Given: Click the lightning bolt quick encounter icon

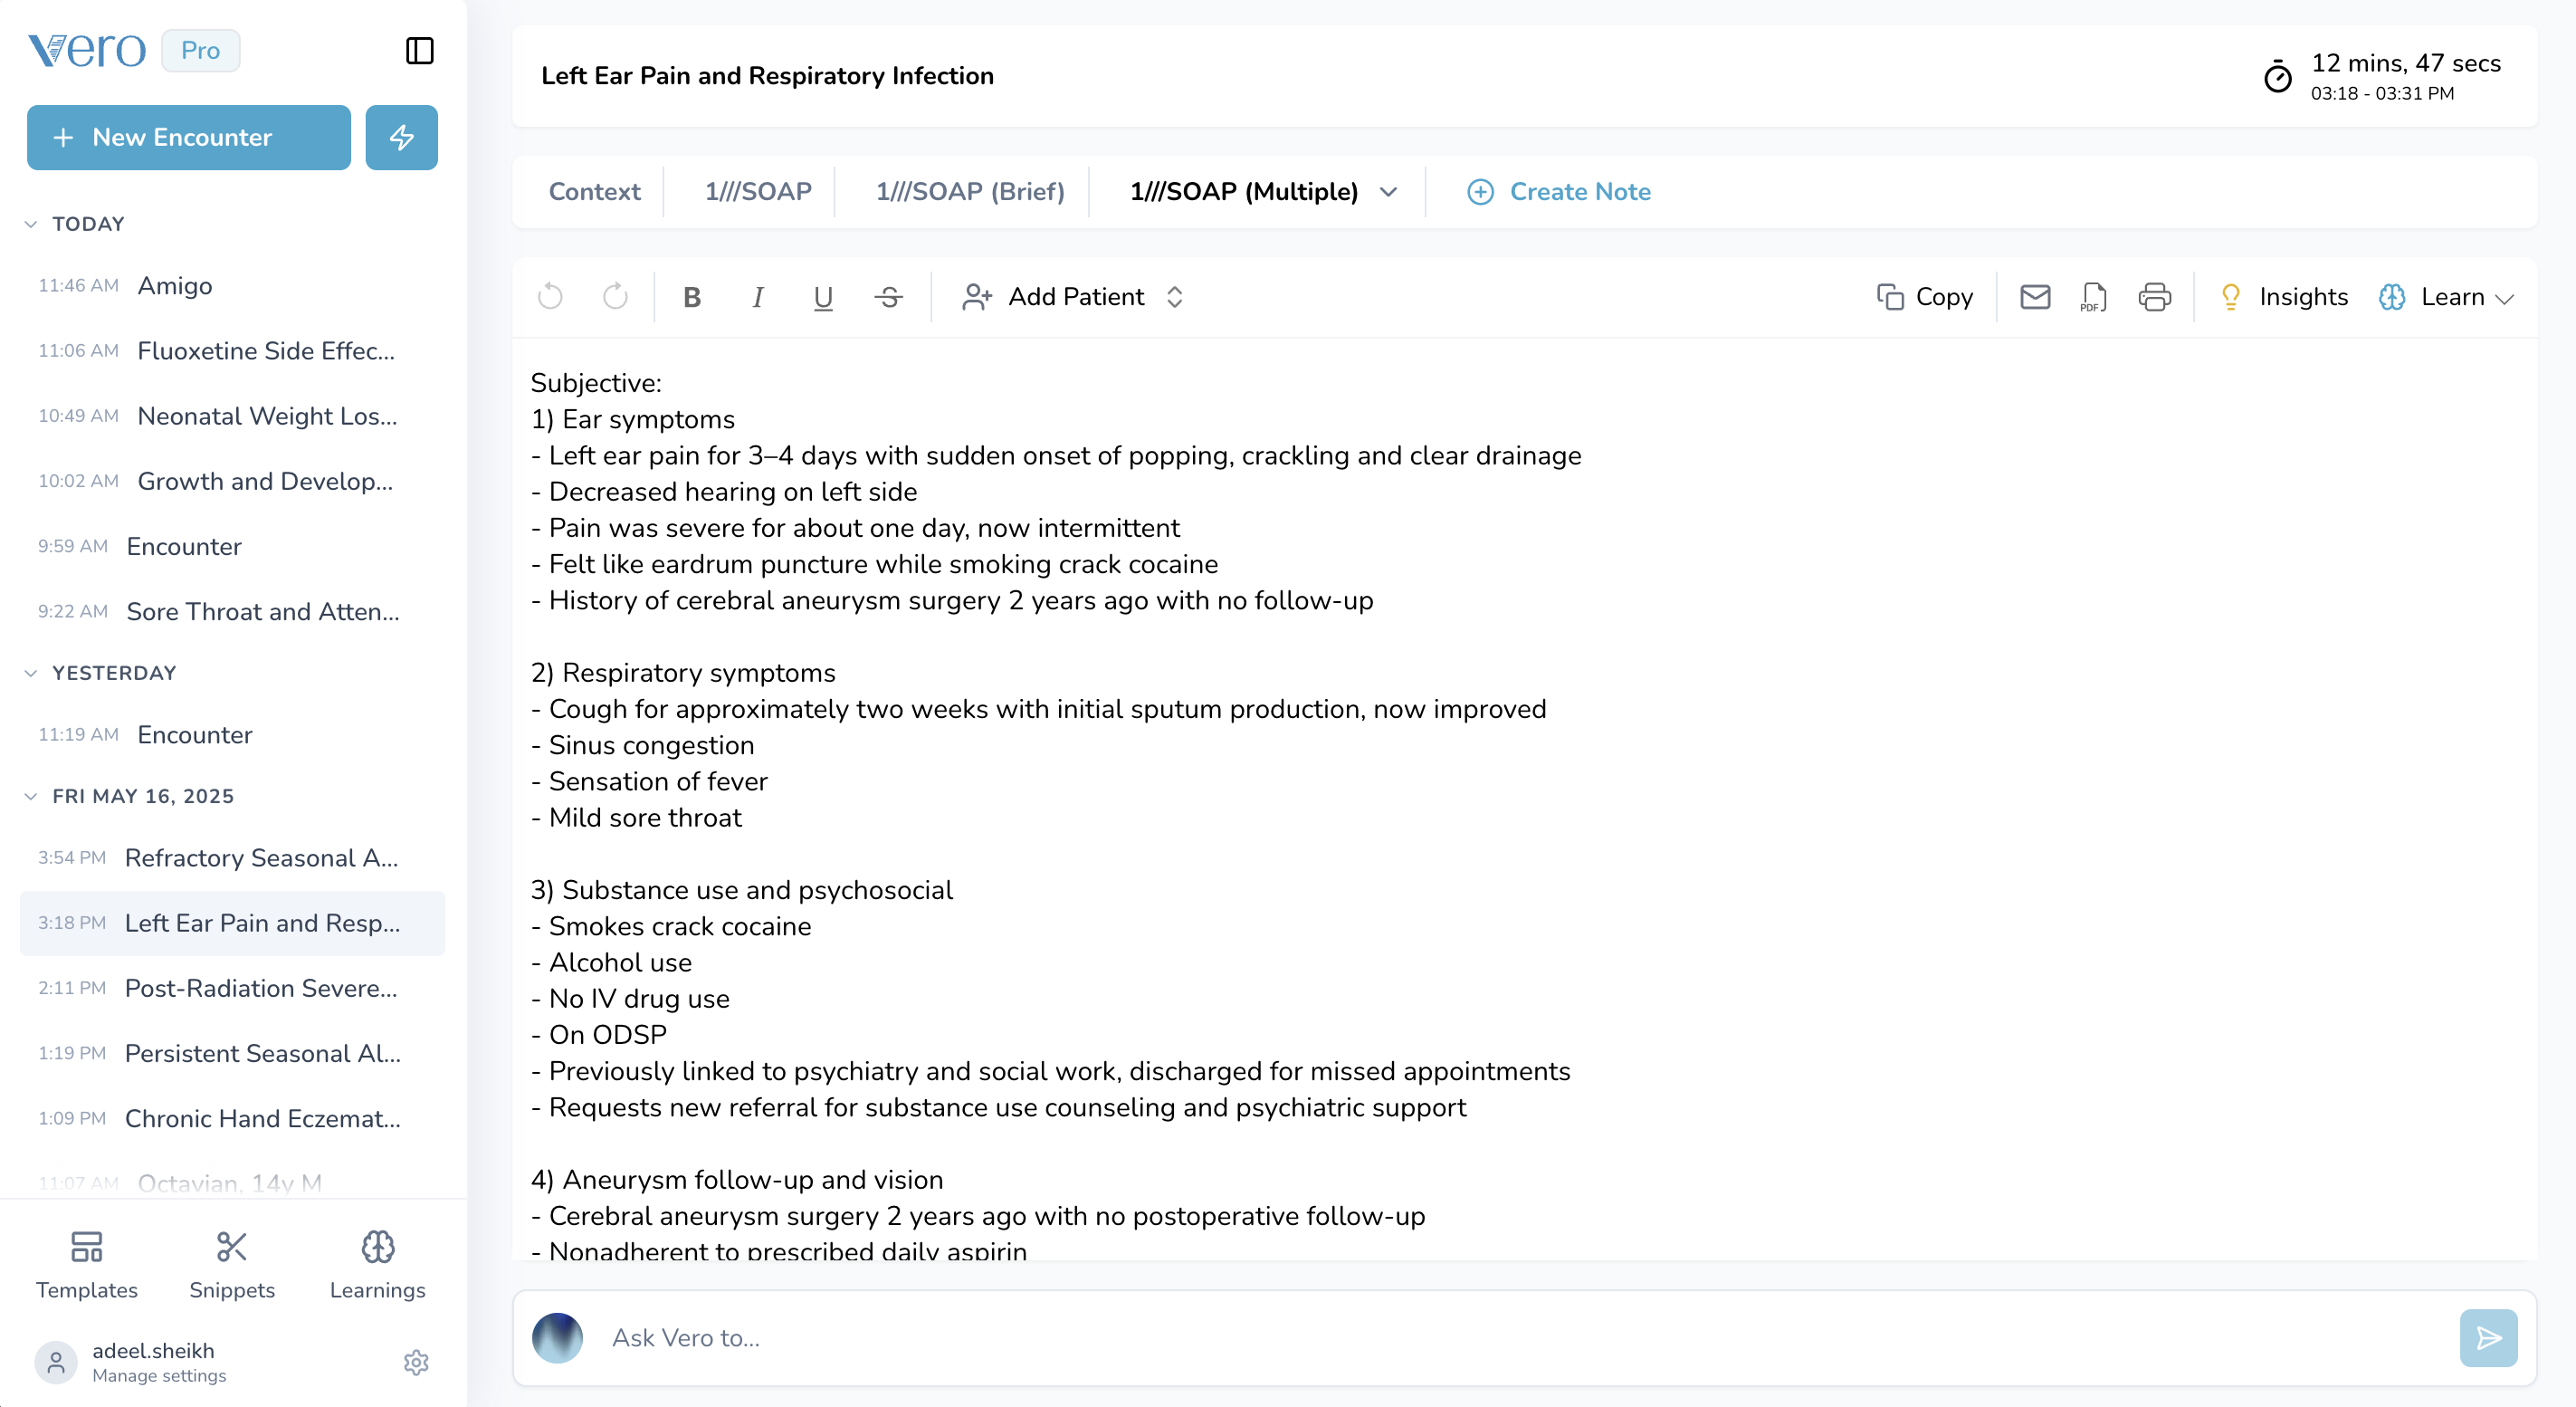Looking at the screenshot, I should (401, 137).
